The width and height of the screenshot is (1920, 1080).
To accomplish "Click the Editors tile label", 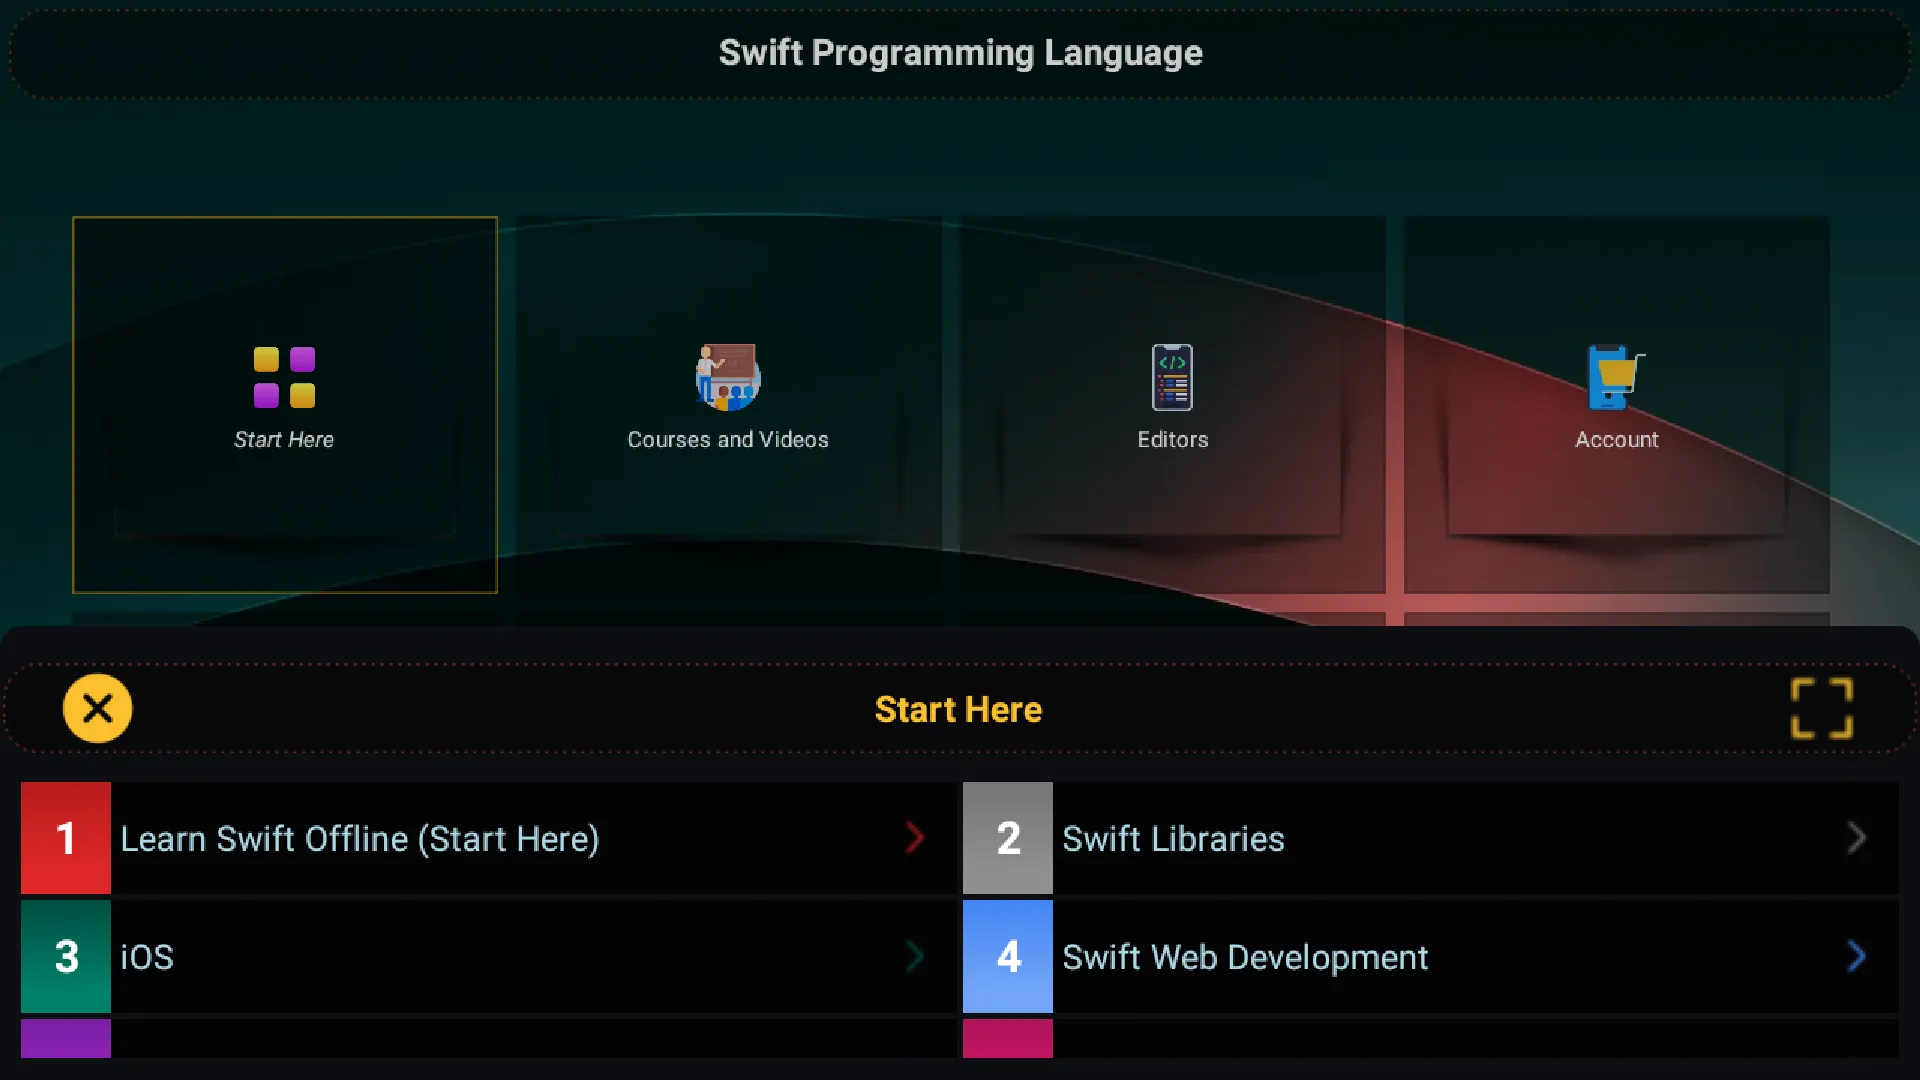I will pyautogui.click(x=1172, y=440).
